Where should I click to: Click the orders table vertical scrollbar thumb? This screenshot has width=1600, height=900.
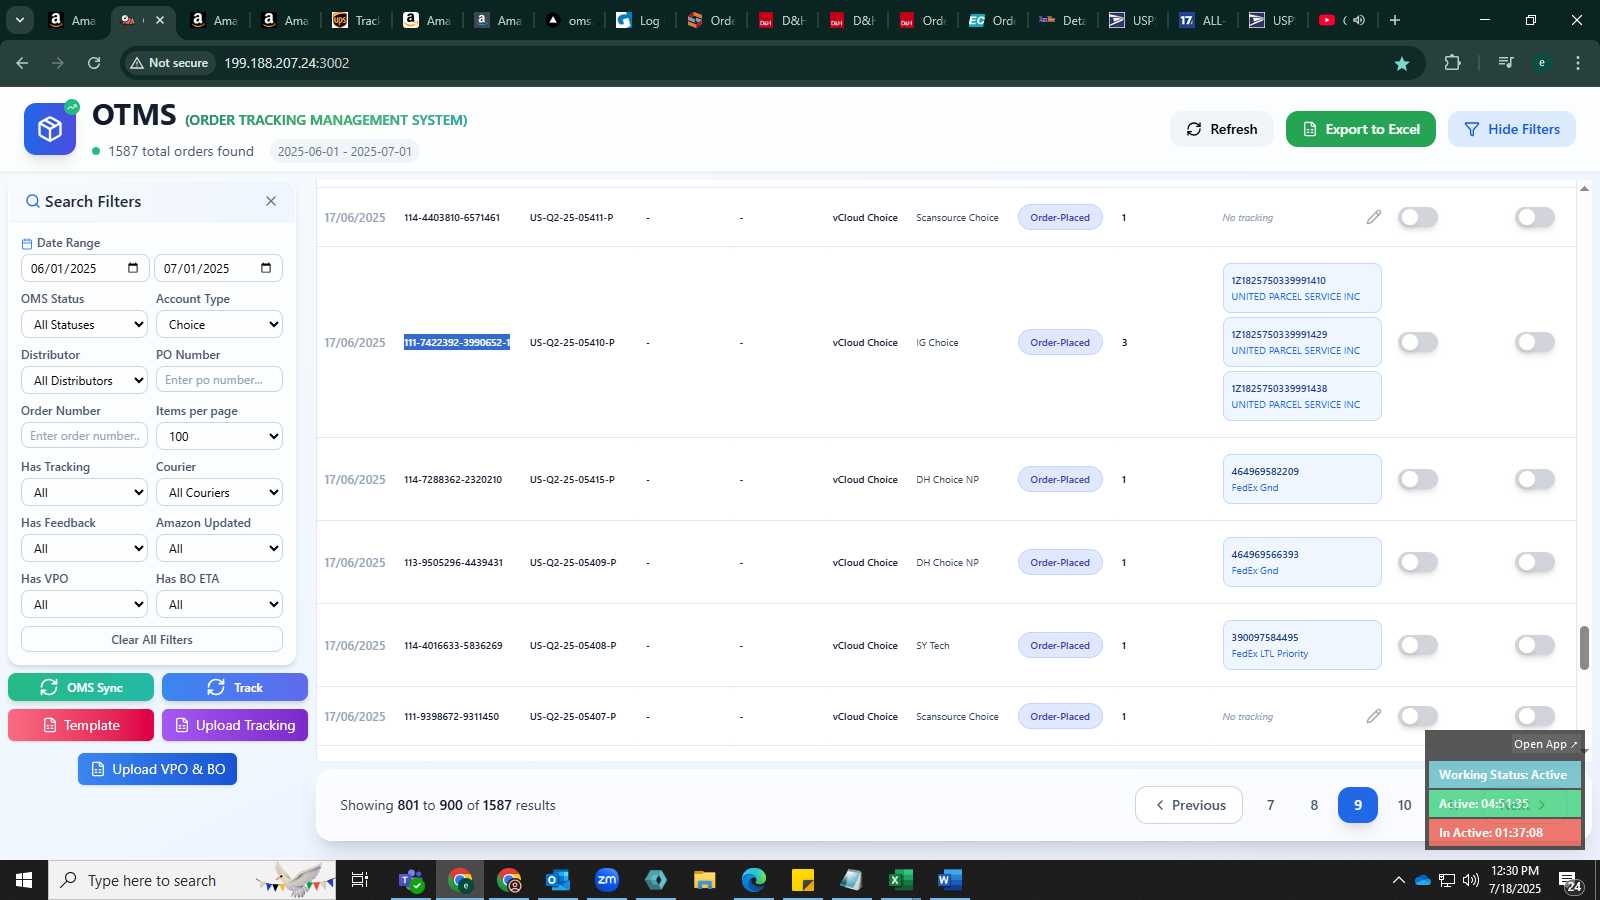coord(1584,648)
